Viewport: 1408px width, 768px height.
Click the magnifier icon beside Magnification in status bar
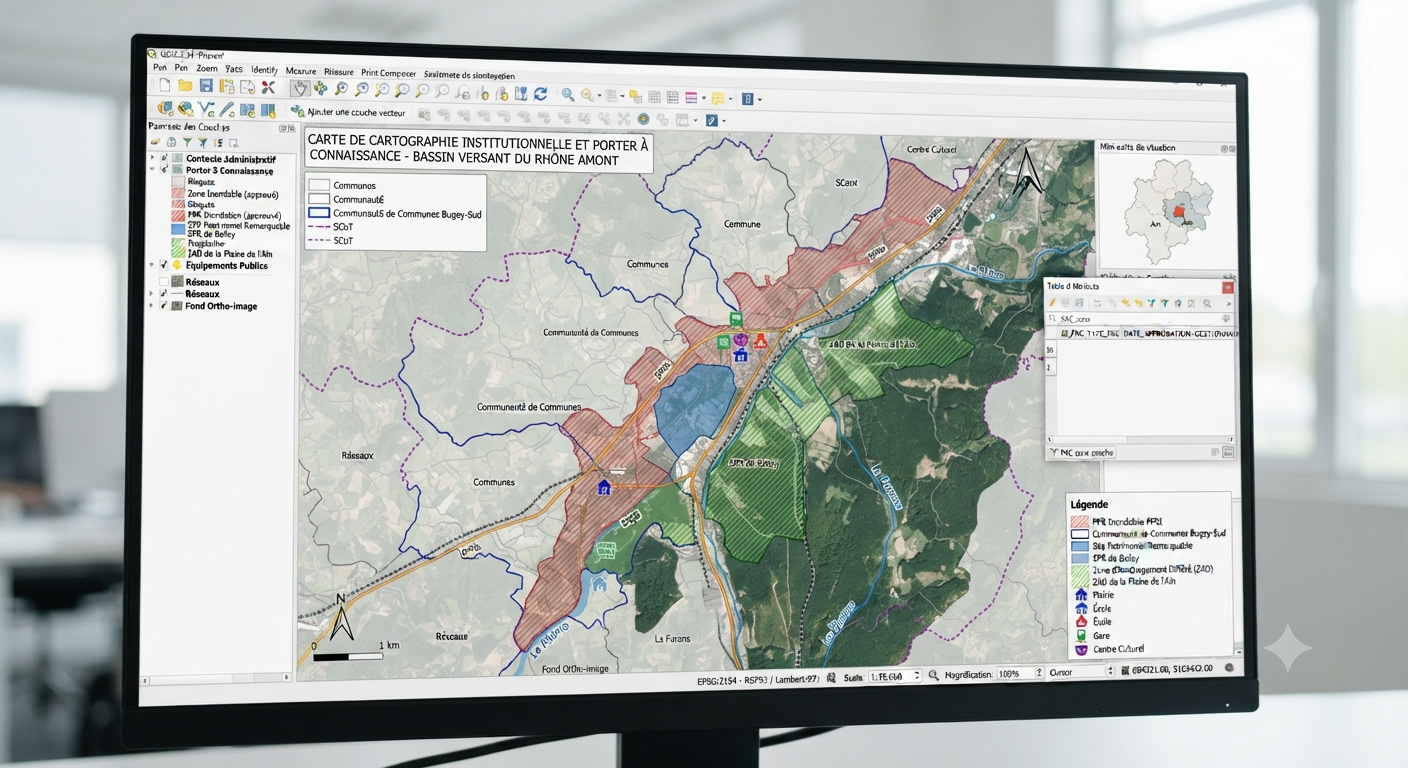933,675
